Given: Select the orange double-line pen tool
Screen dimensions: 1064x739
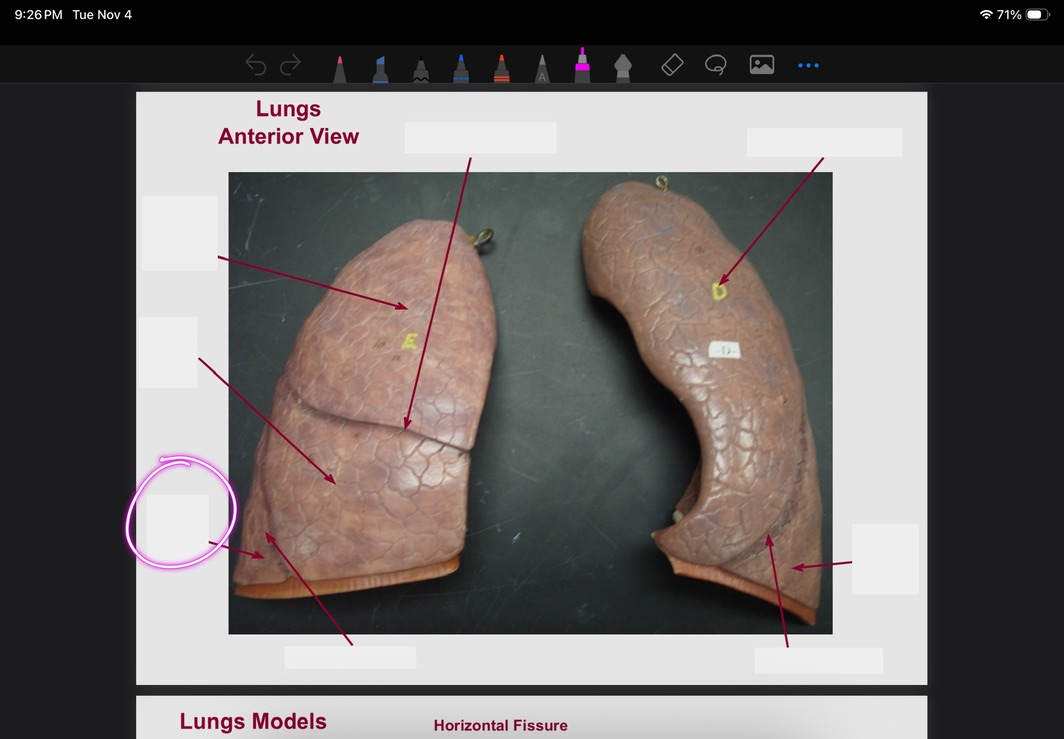Looking at the screenshot, I should click(502, 68).
